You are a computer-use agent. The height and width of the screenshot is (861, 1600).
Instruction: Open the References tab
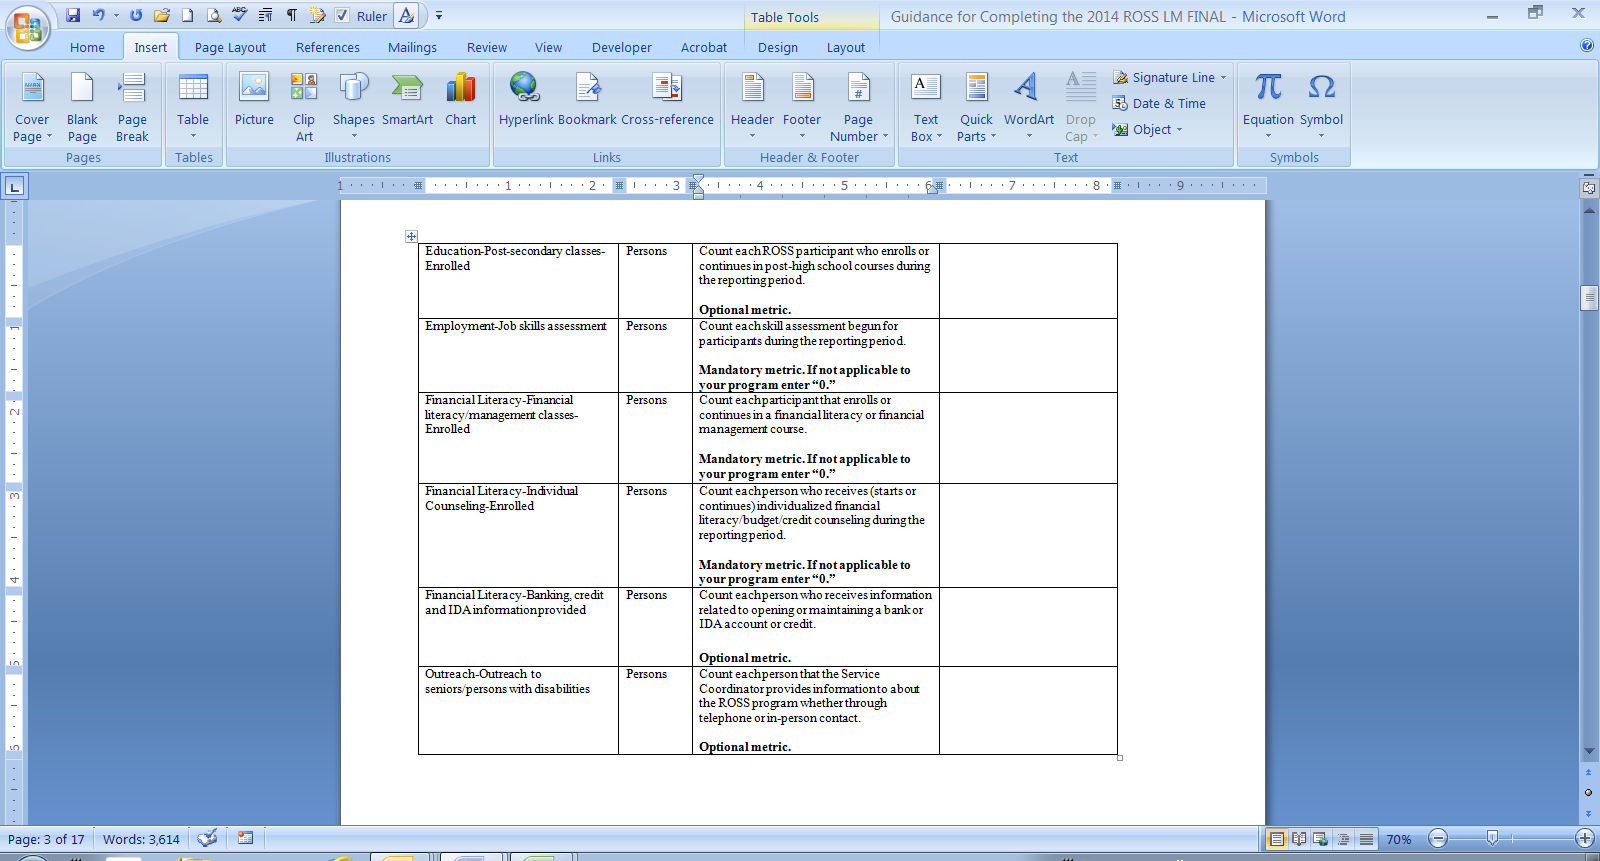pos(327,47)
